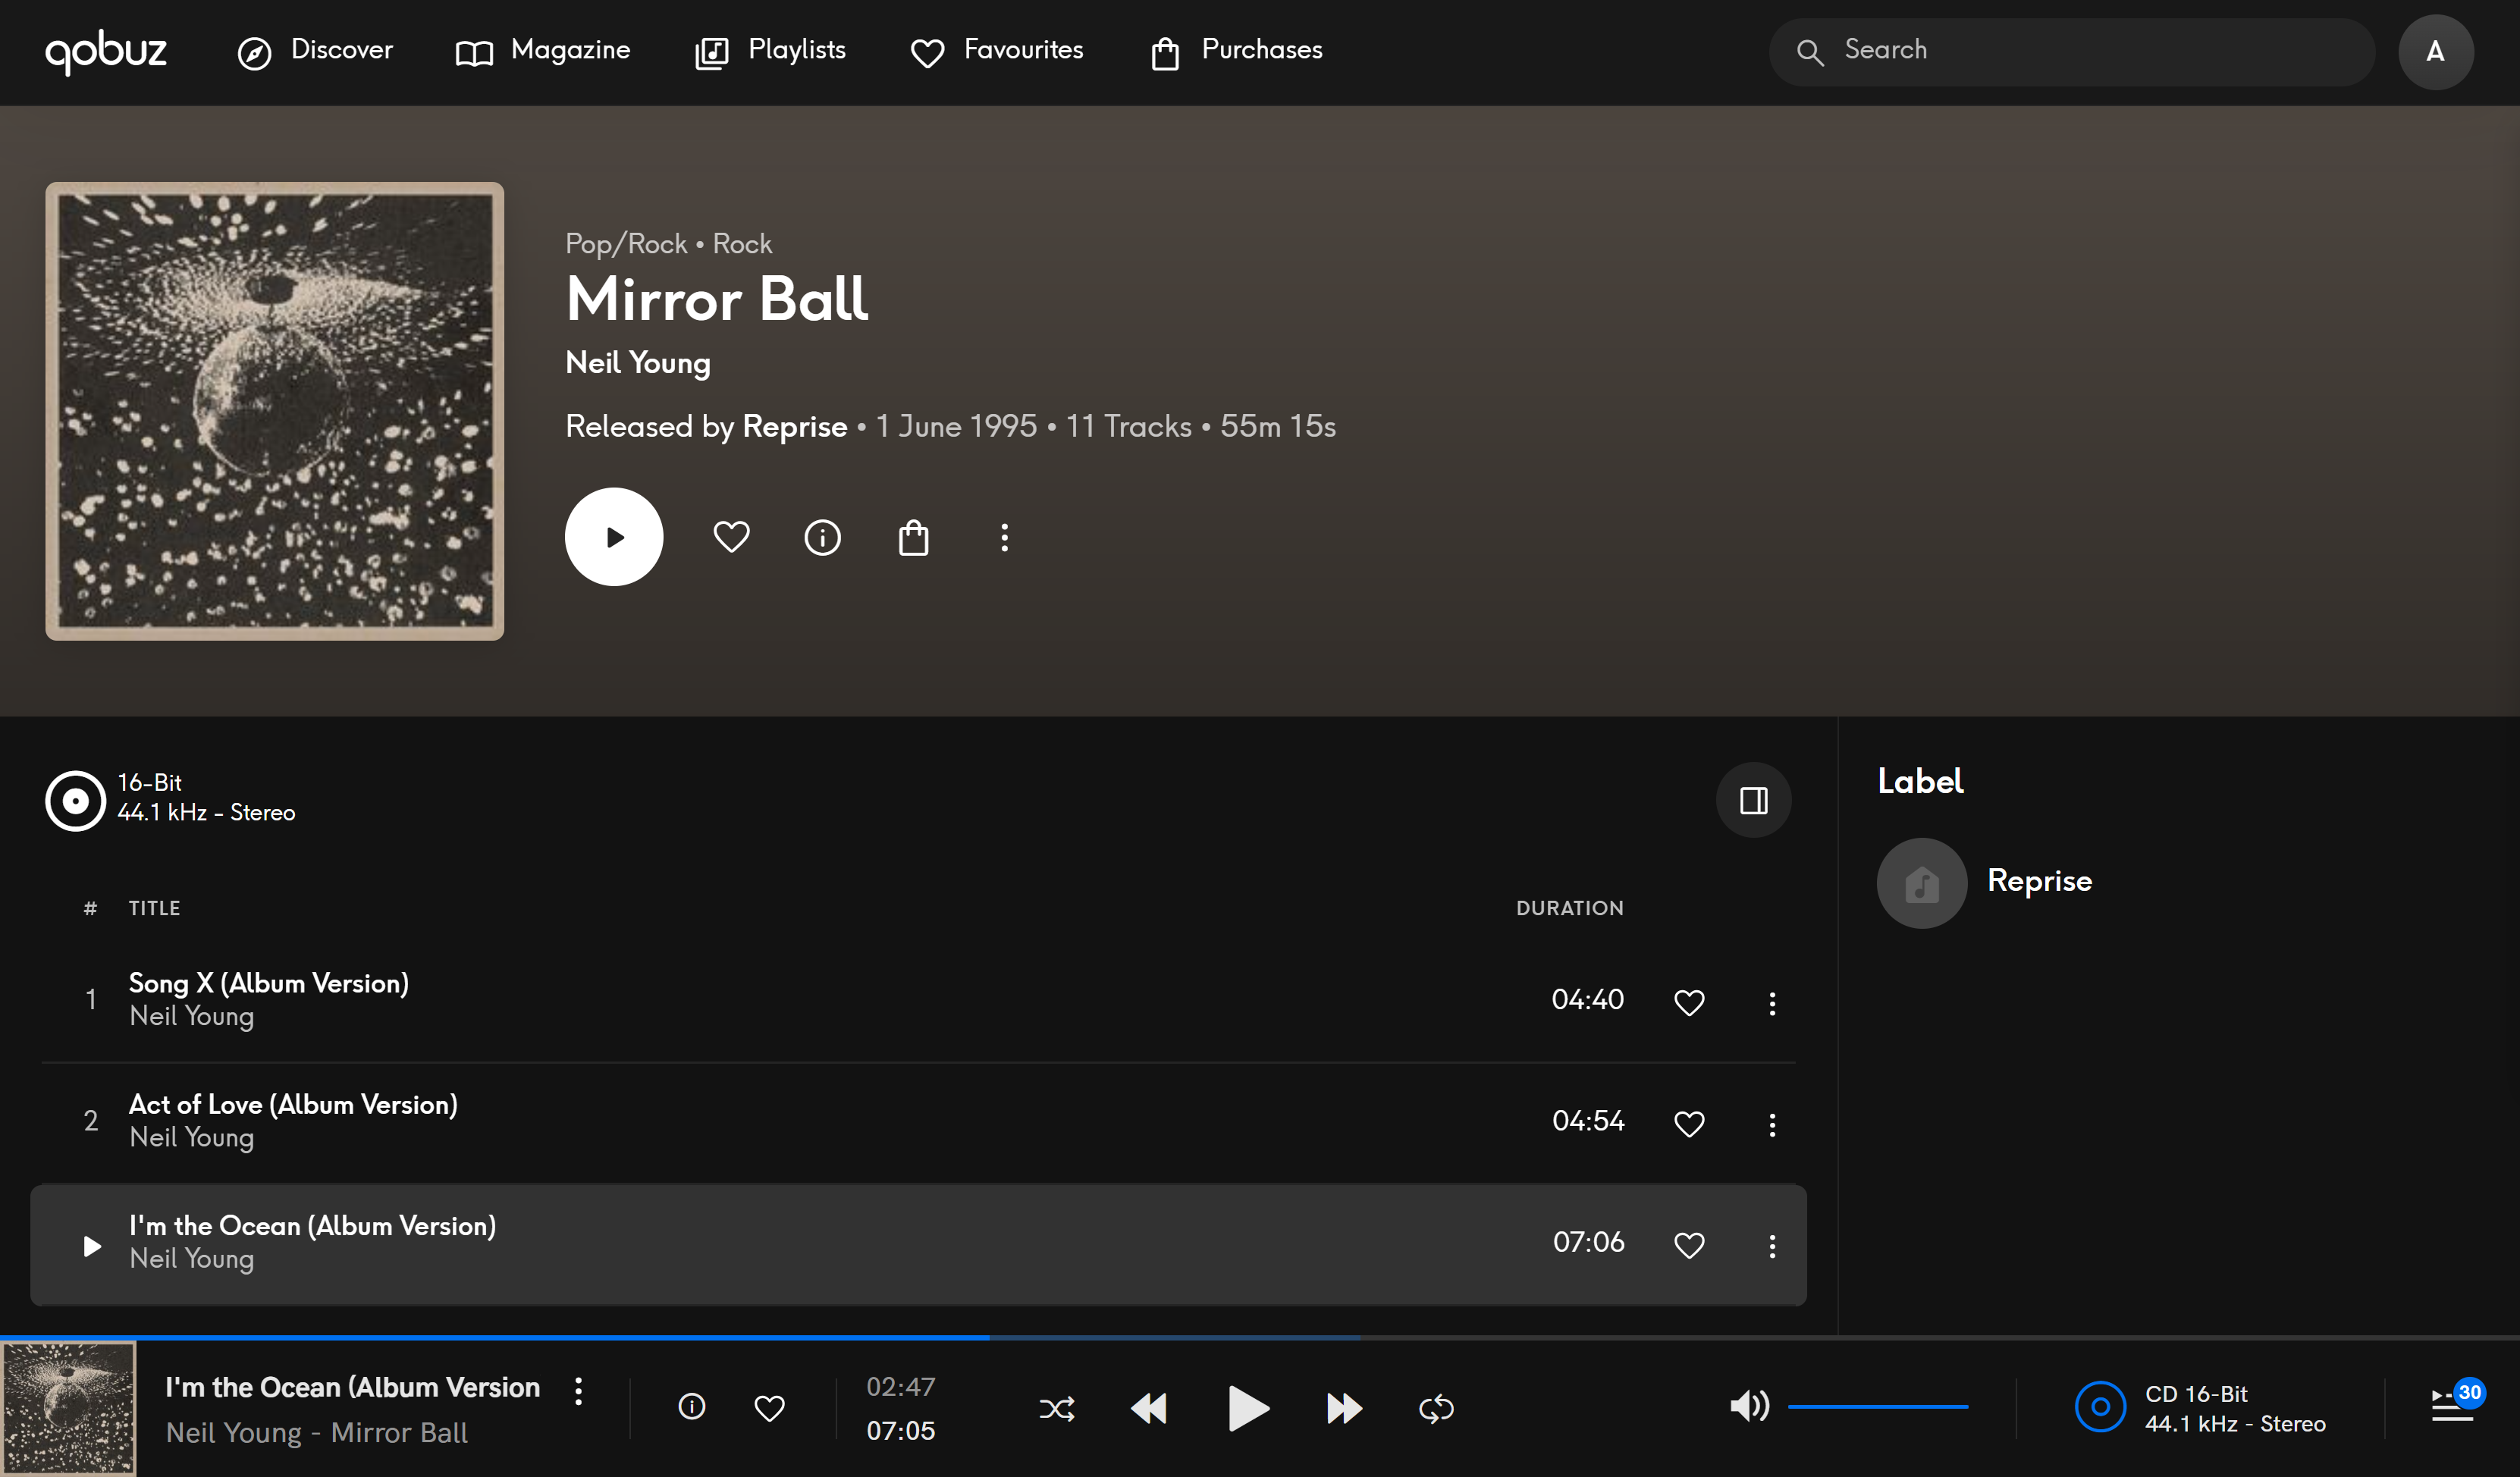Screen dimensions: 2520x1477
Task: Favourite Song X track
Action: [x=1689, y=1002]
